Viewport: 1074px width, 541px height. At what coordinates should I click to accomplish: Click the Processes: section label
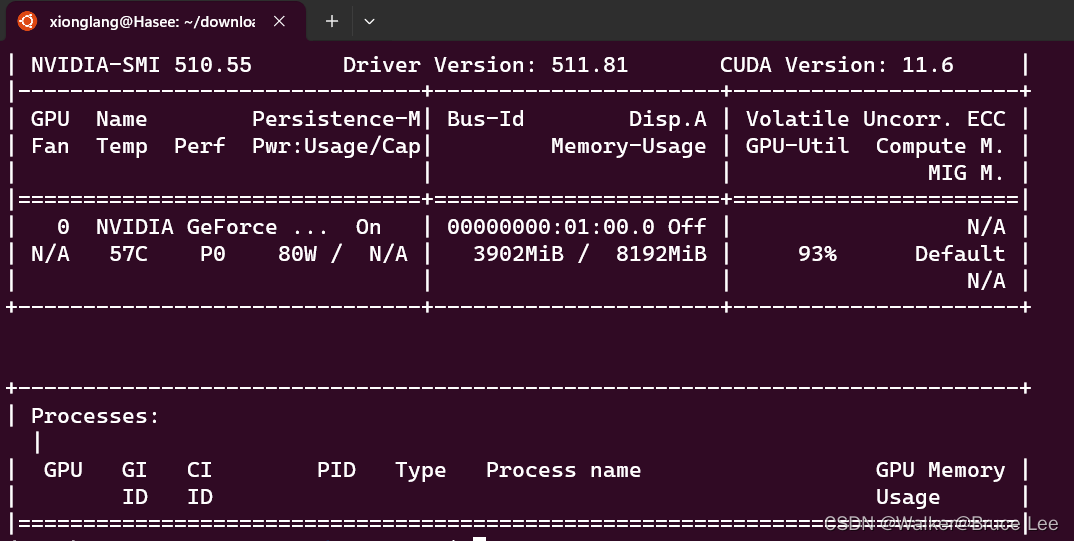pyautogui.click(x=95, y=416)
